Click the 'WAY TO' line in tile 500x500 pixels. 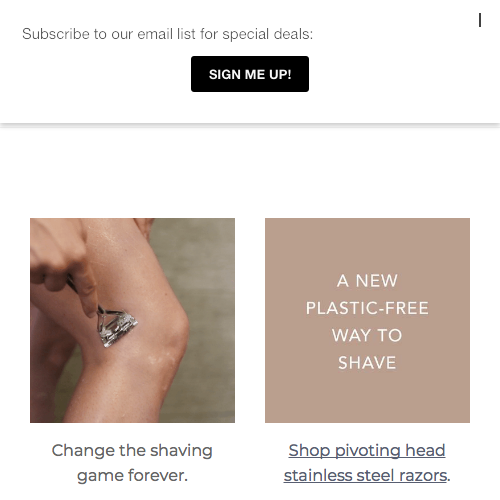pyautogui.click(x=367, y=335)
